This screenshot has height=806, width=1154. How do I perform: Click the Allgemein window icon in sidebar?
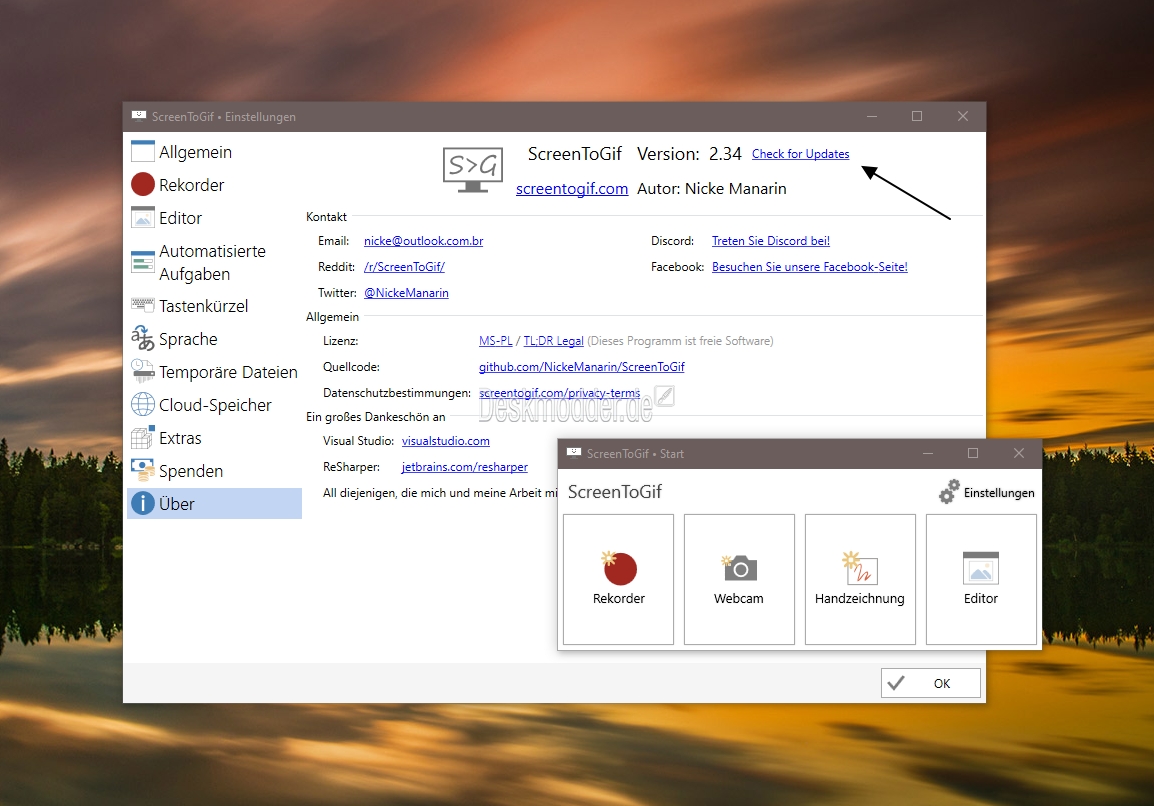point(143,151)
